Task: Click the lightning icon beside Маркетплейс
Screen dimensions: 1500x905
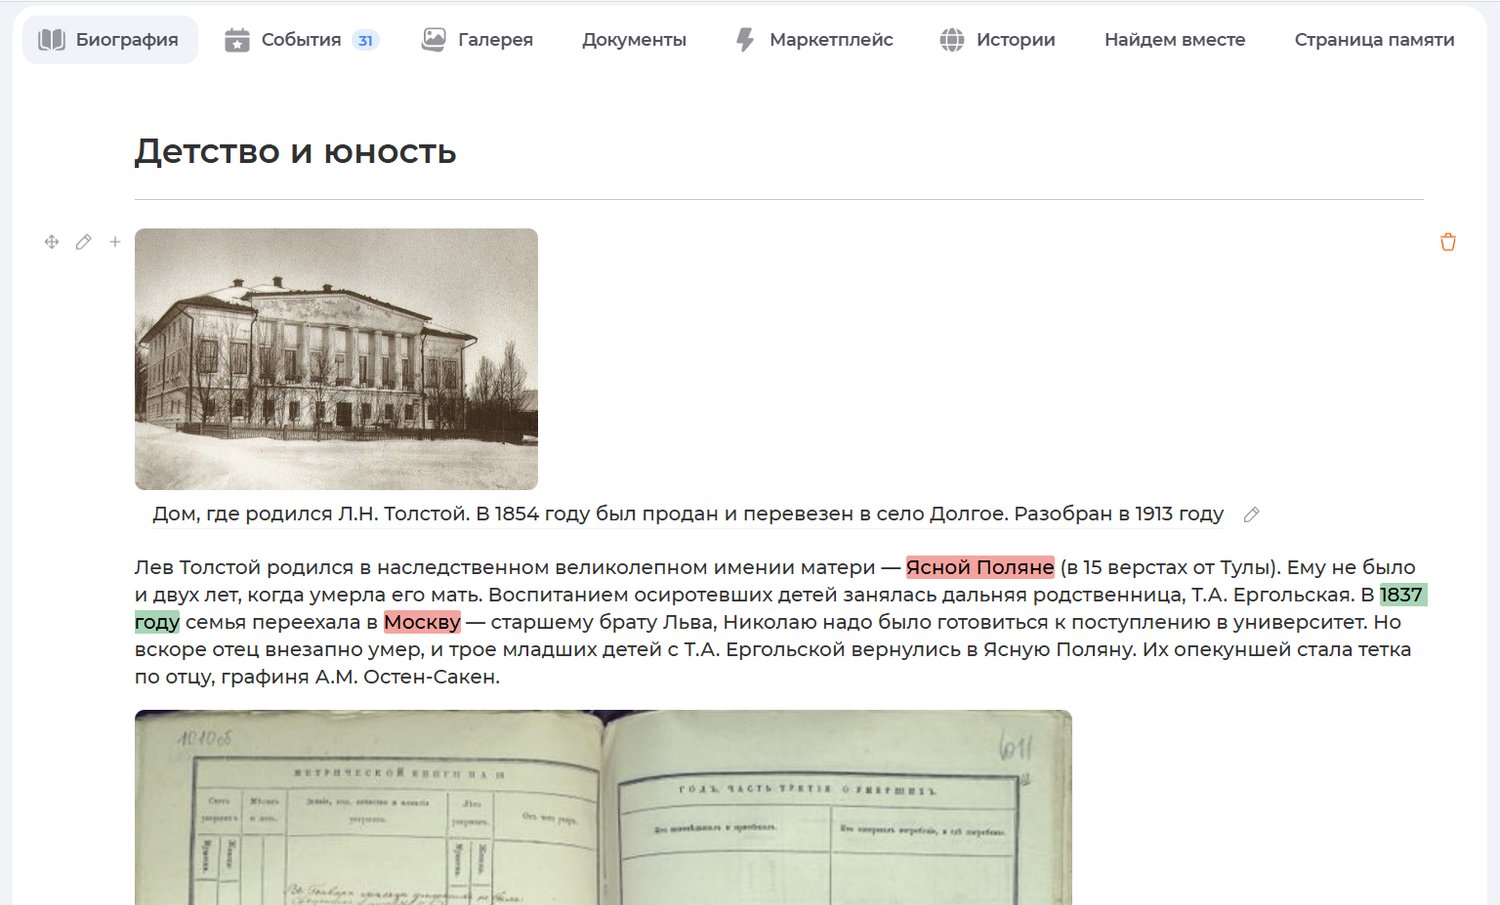Action: 745,40
